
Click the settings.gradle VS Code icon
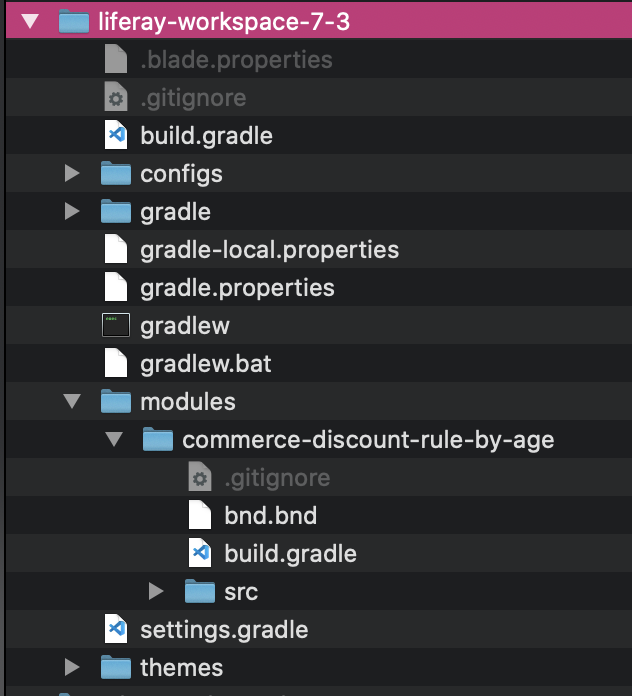click(x=116, y=629)
